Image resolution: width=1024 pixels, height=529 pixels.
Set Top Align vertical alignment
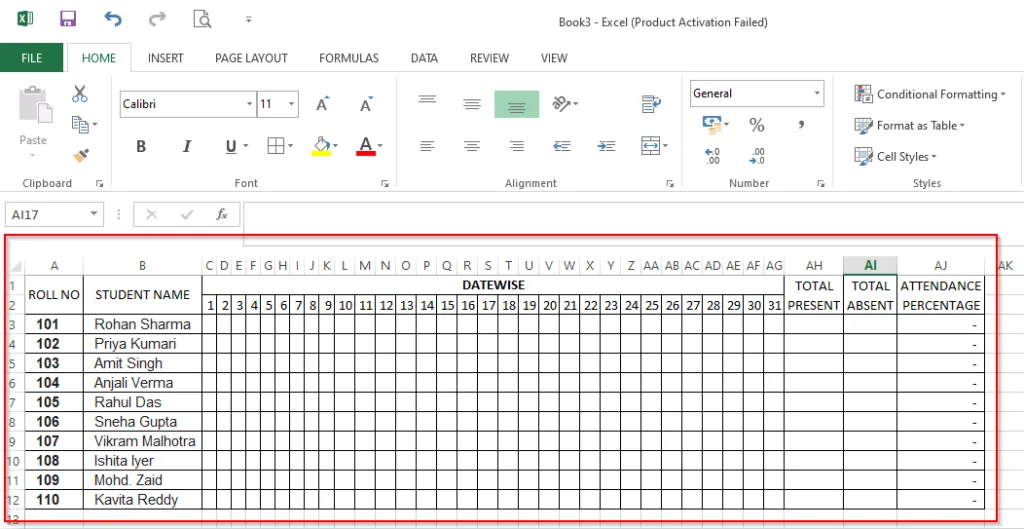click(427, 101)
